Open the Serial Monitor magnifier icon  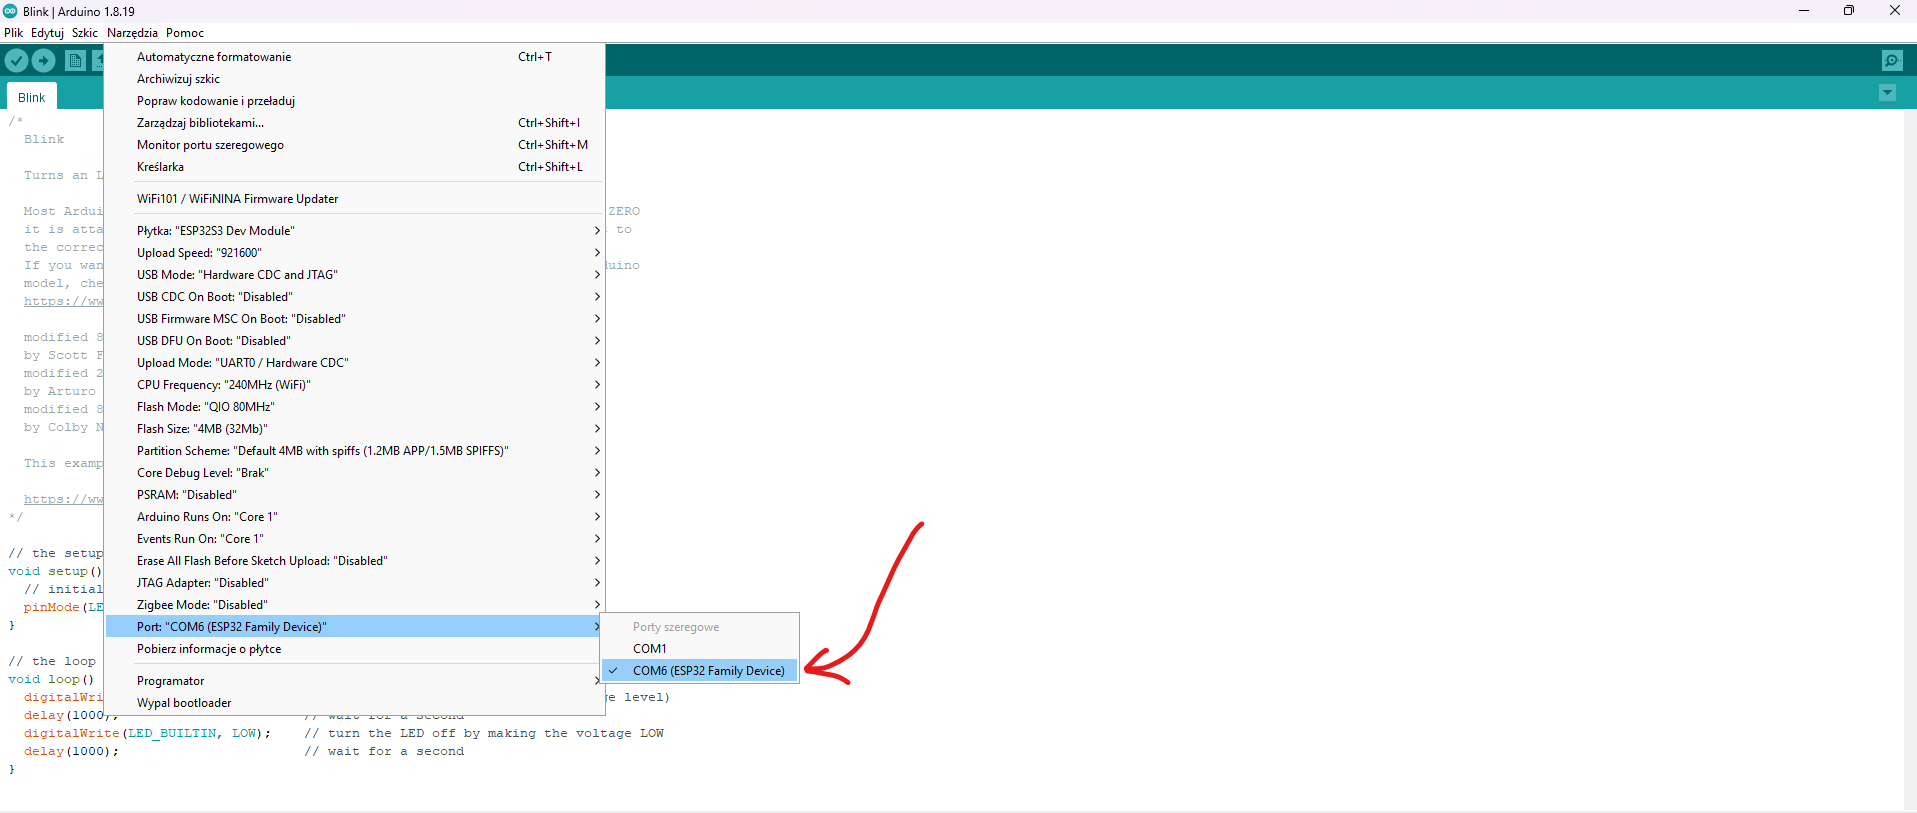[x=1892, y=60]
